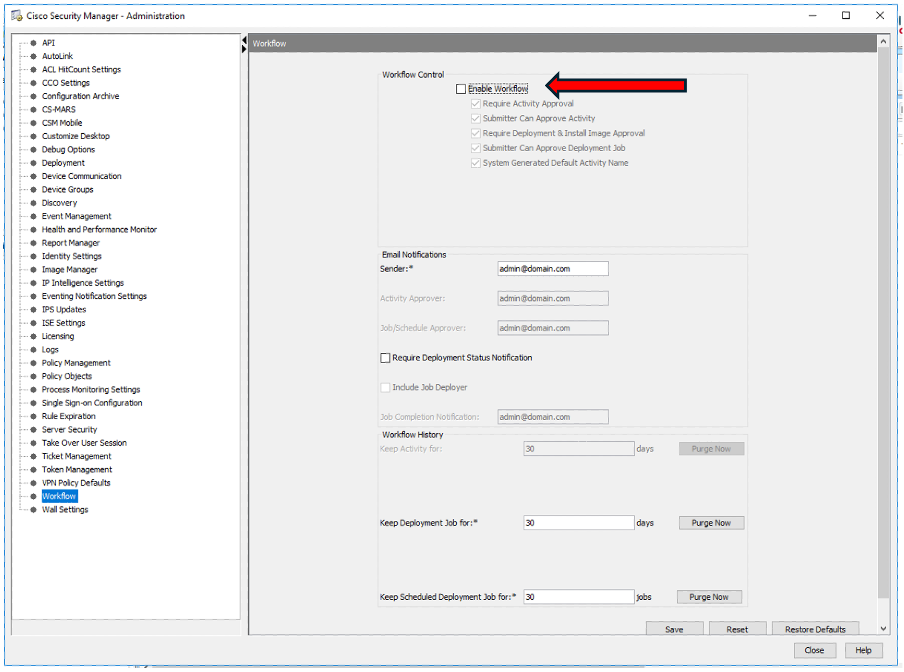
Task: Select Event Management
Action: (x=77, y=216)
